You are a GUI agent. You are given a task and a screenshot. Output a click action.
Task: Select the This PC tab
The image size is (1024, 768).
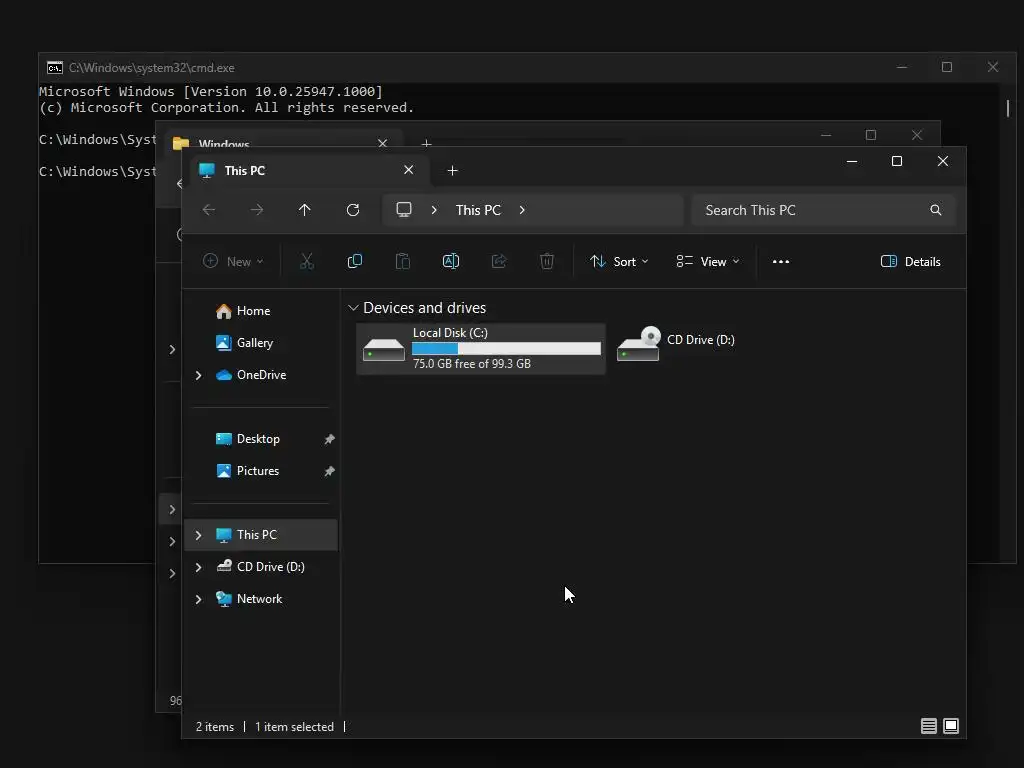point(310,170)
